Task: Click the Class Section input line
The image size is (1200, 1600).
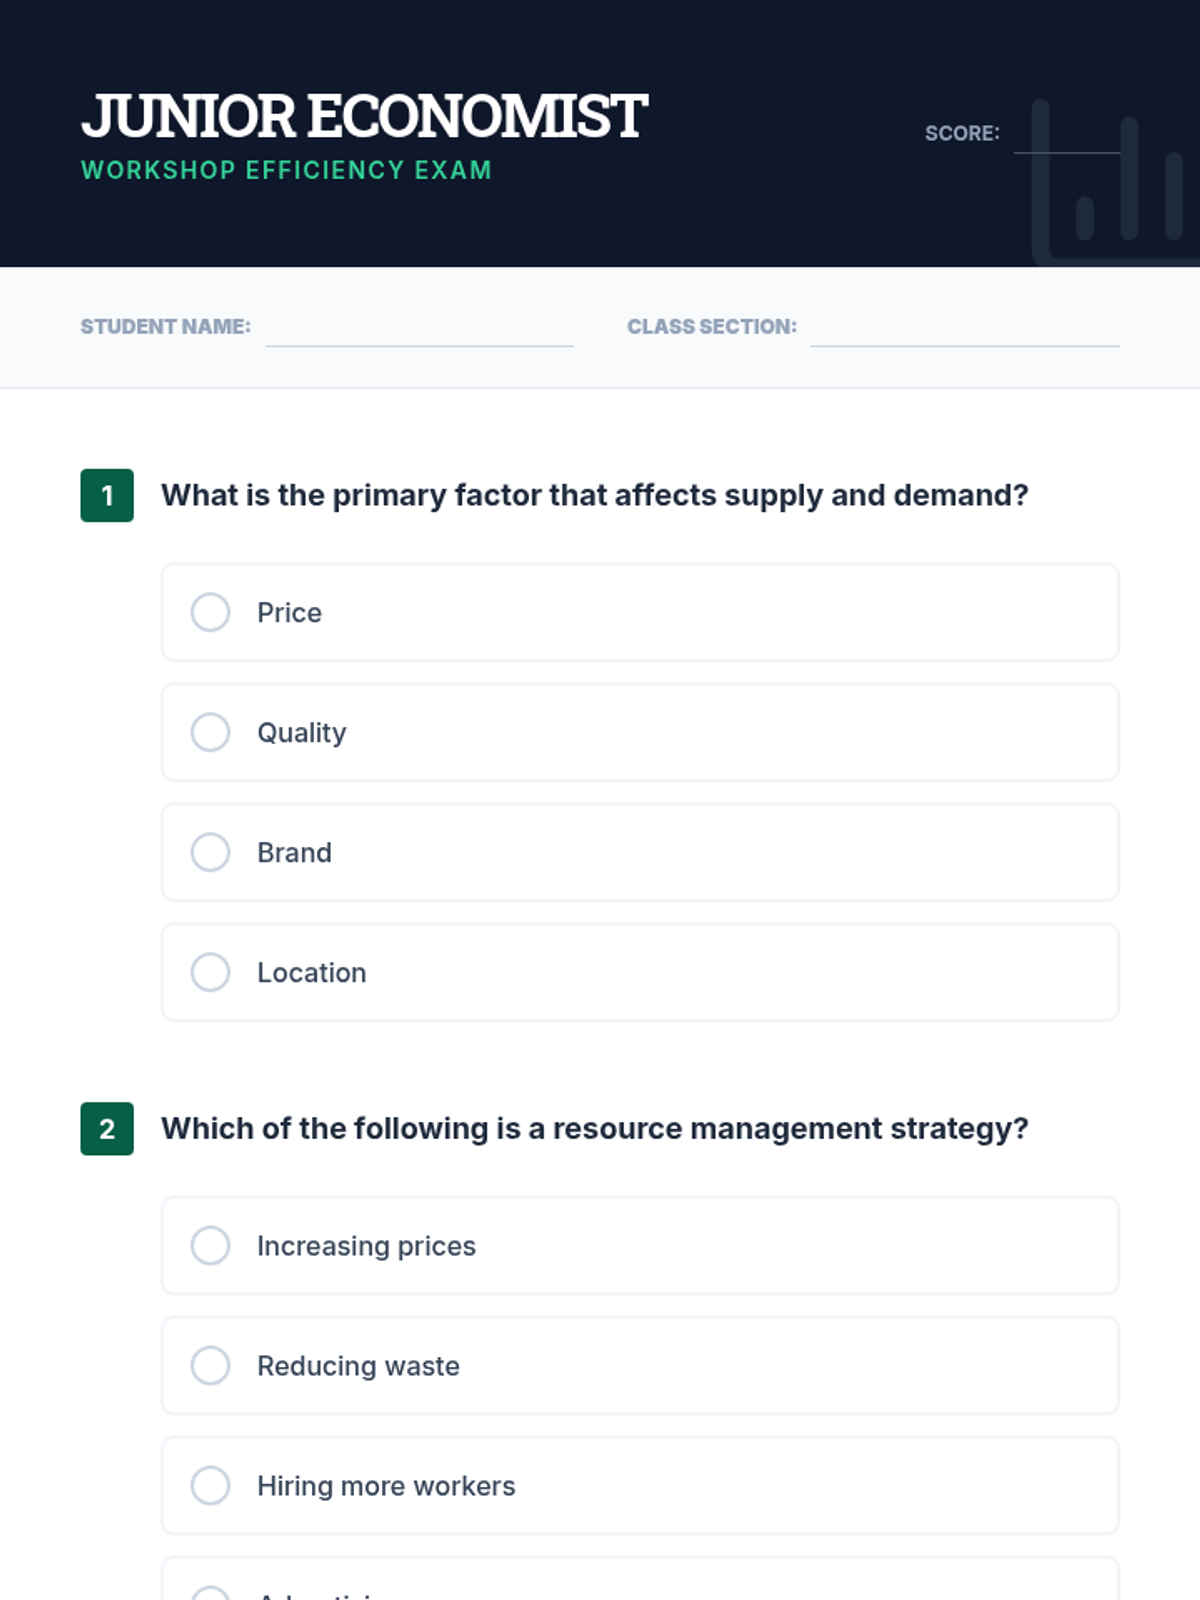Action: tap(965, 330)
